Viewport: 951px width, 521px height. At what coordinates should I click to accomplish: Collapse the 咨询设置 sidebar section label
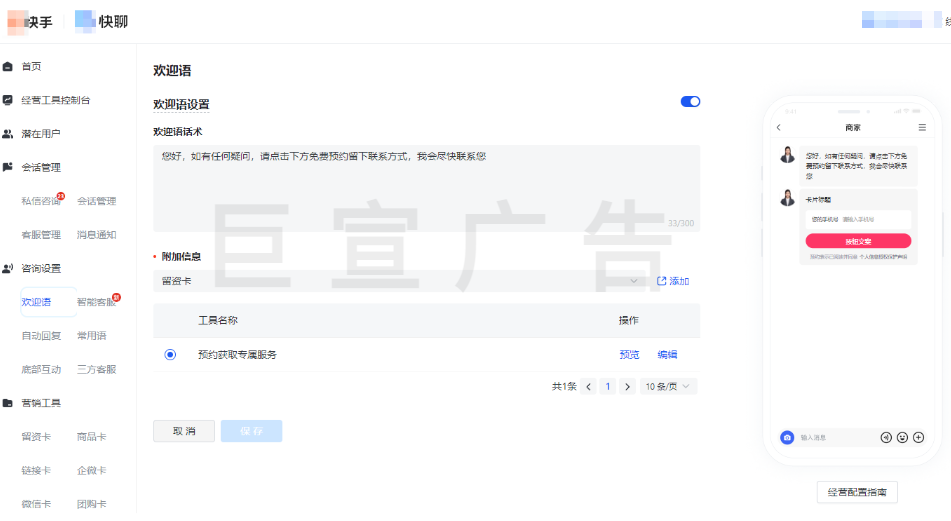[41, 268]
